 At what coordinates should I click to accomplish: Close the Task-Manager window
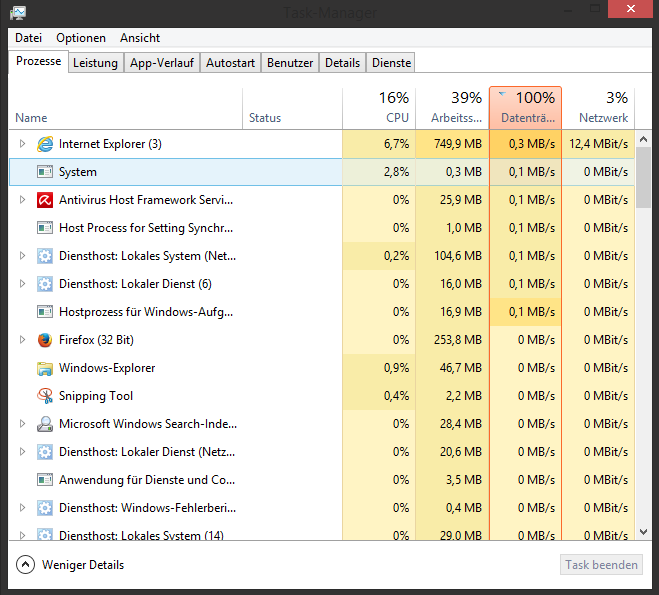630,9
